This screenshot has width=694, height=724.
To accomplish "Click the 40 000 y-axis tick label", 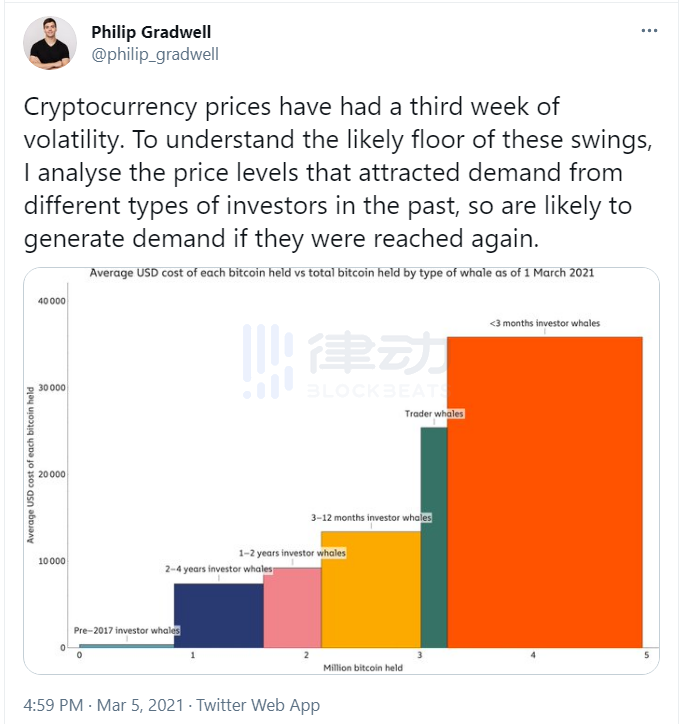I will 51,301.
